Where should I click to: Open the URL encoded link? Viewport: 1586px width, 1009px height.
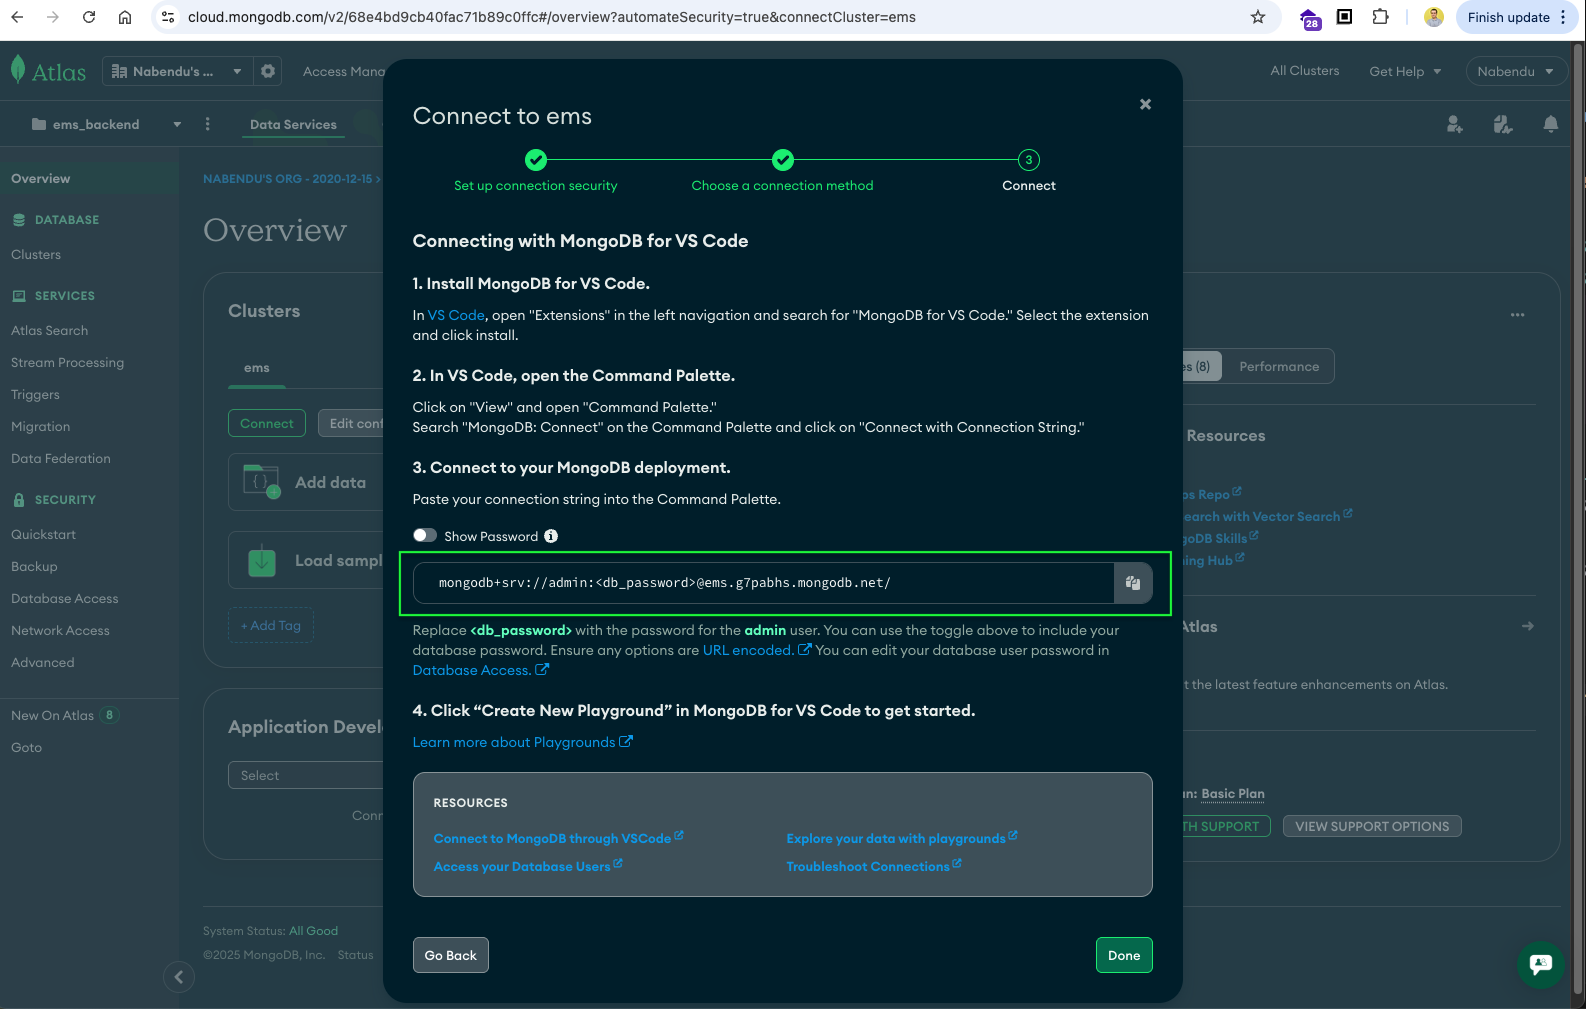756,650
